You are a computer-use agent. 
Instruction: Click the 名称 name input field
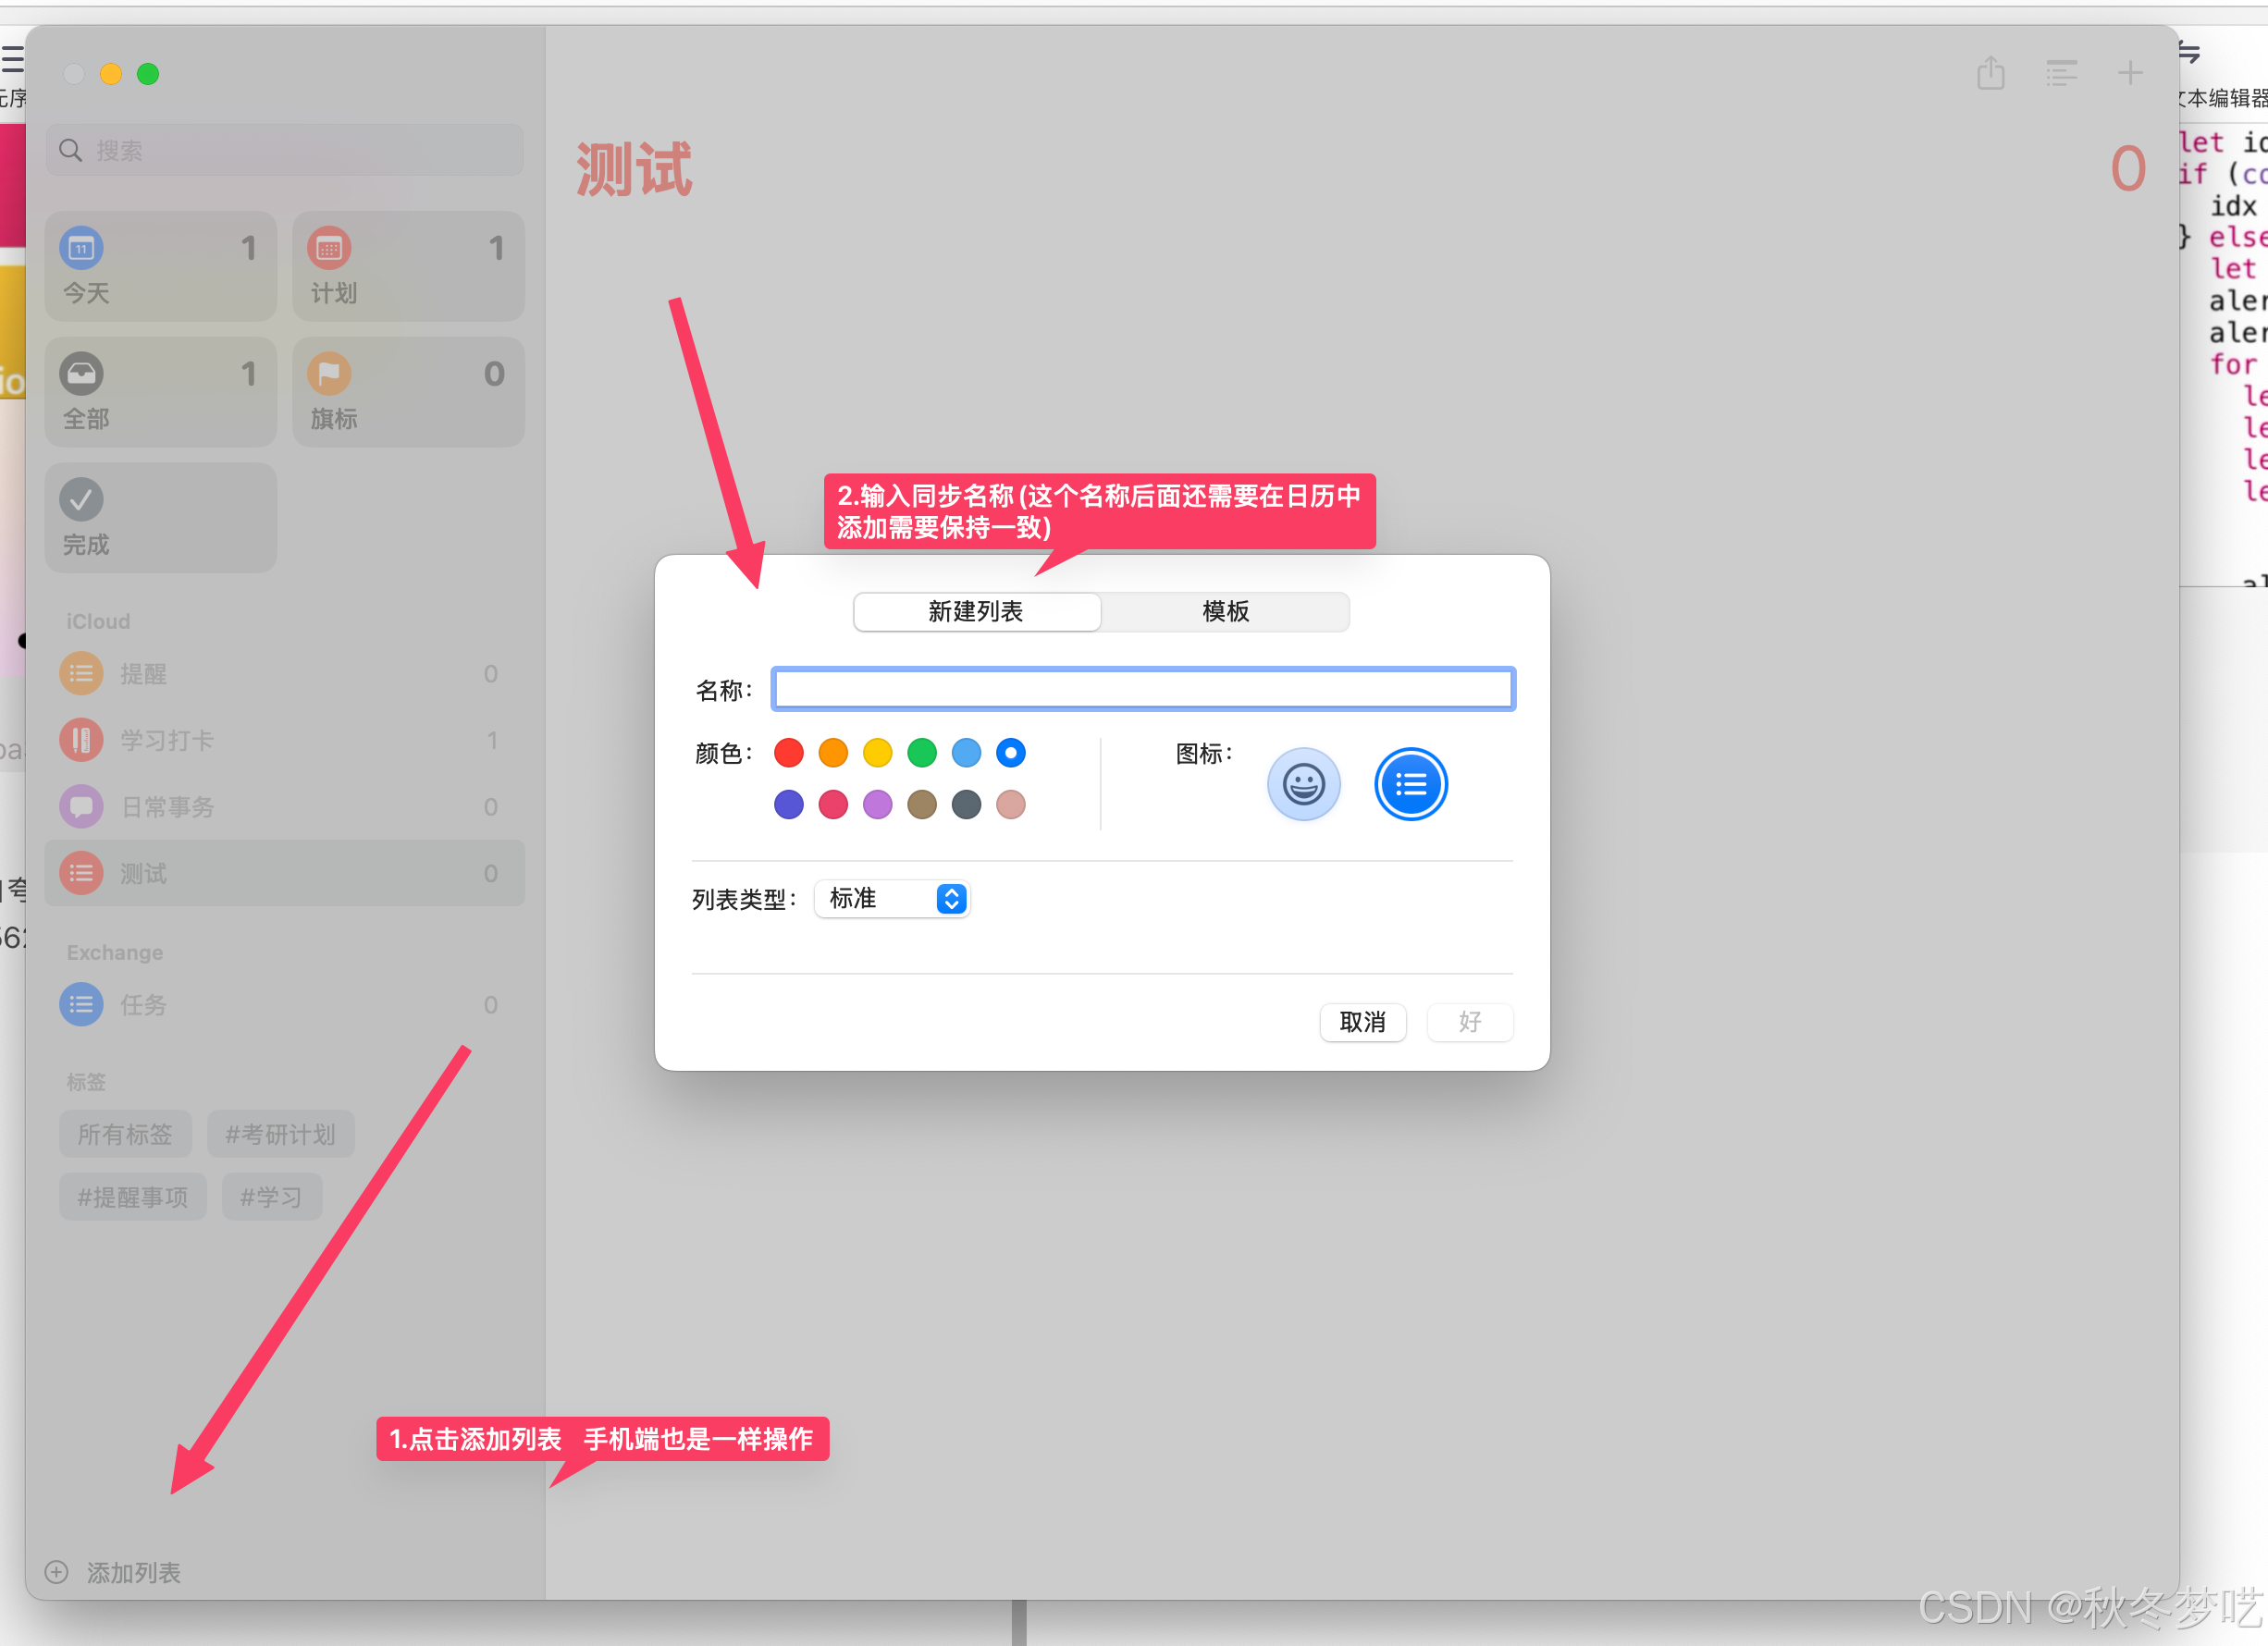pyautogui.click(x=1142, y=689)
